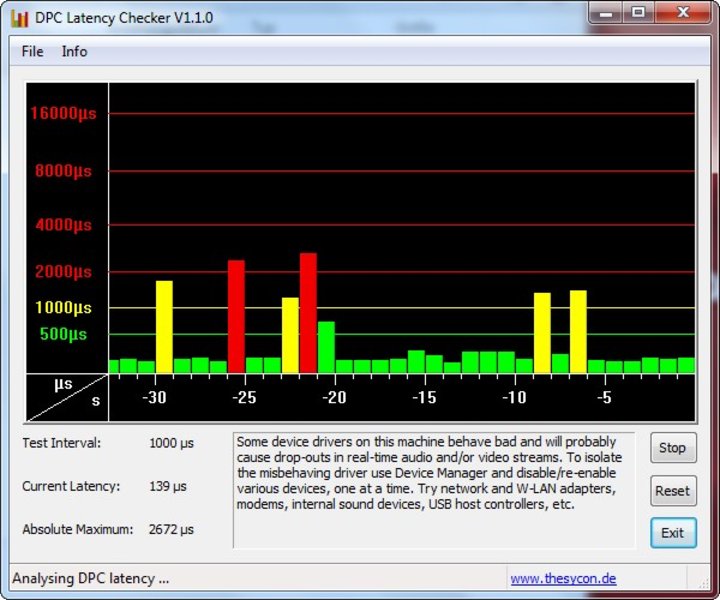Click the DPC Latency Checker V1.1.0 title
Image resolution: width=720 pixels, height=600 pixels.
coord(124,18)
